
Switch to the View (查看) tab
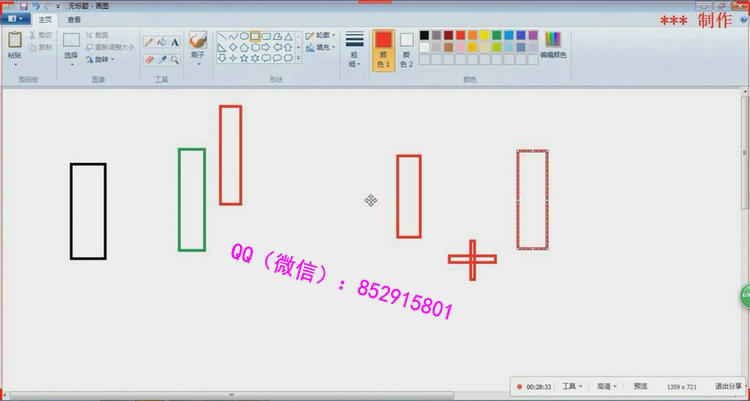(x=75, y=19)
